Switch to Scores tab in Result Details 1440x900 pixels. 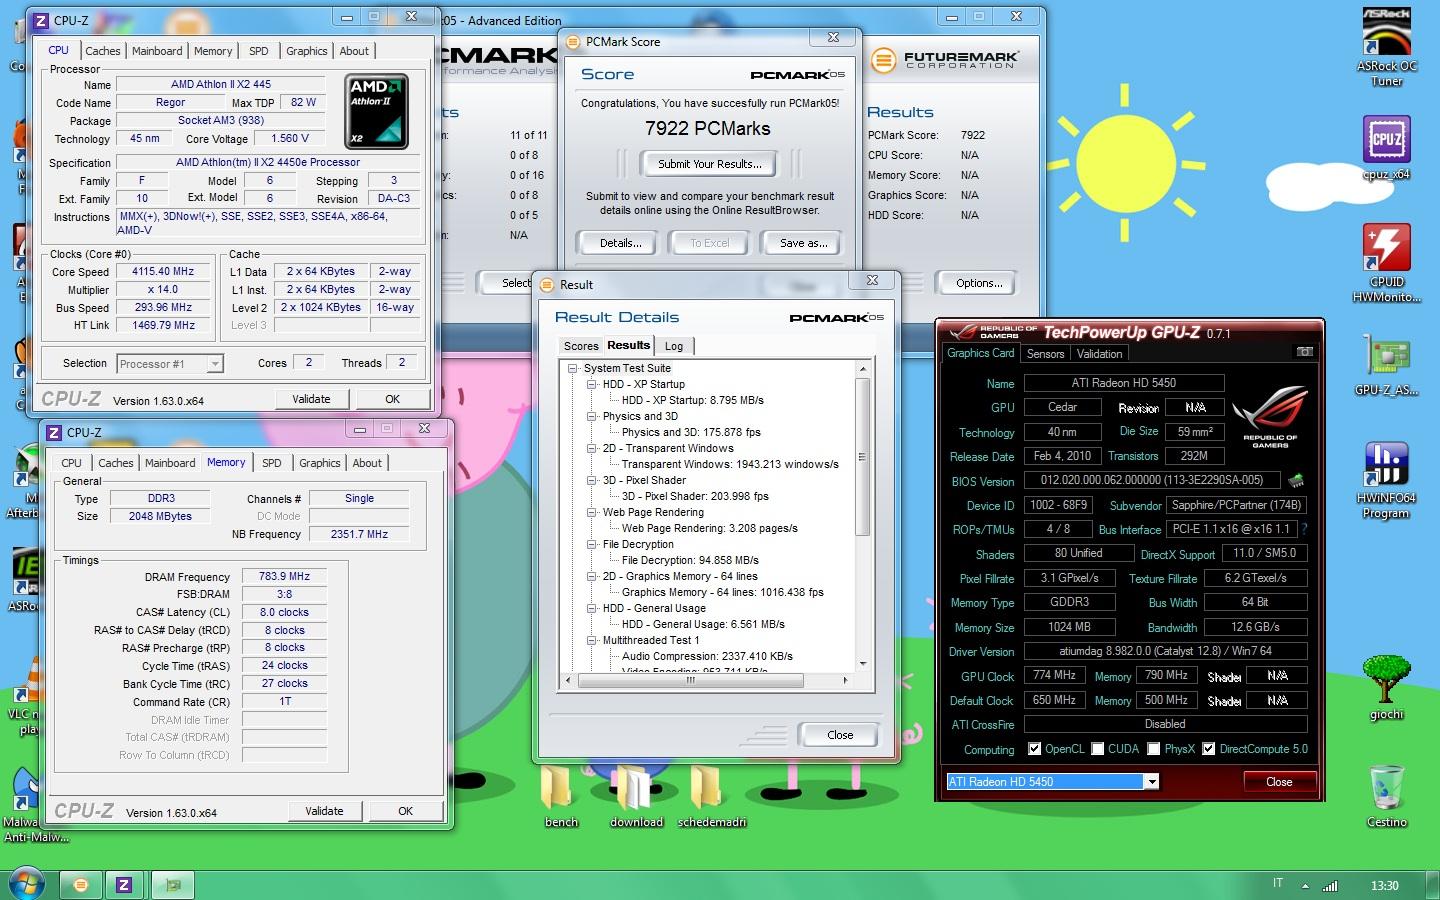tap(581, 346)
